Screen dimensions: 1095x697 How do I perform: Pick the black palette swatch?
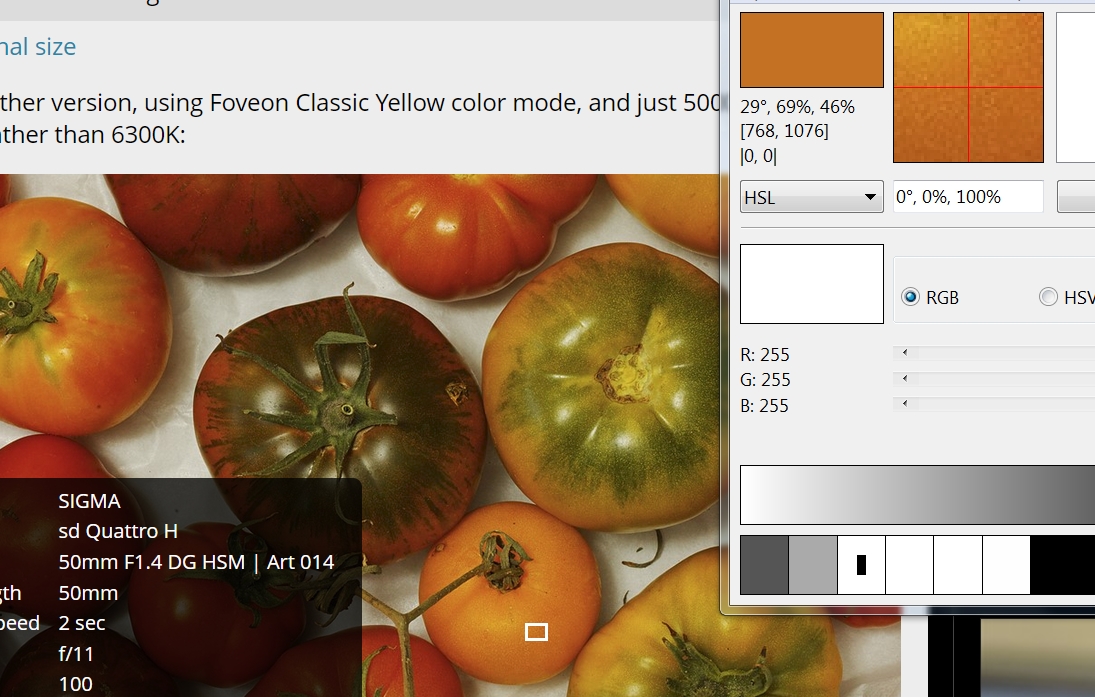pos(1062,565)
